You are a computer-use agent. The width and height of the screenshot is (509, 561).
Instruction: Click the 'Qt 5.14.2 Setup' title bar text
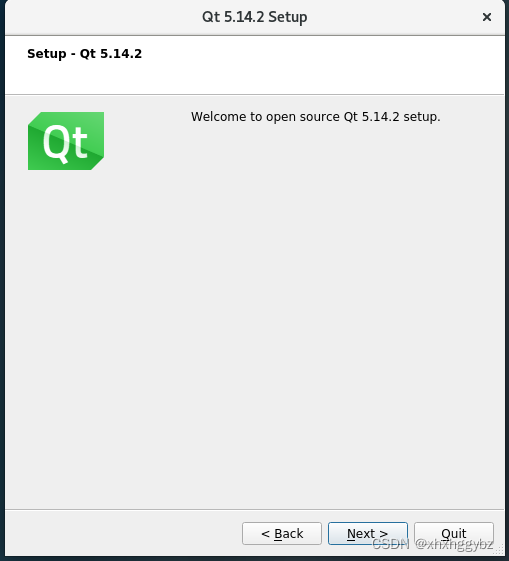tap(254, 17)
